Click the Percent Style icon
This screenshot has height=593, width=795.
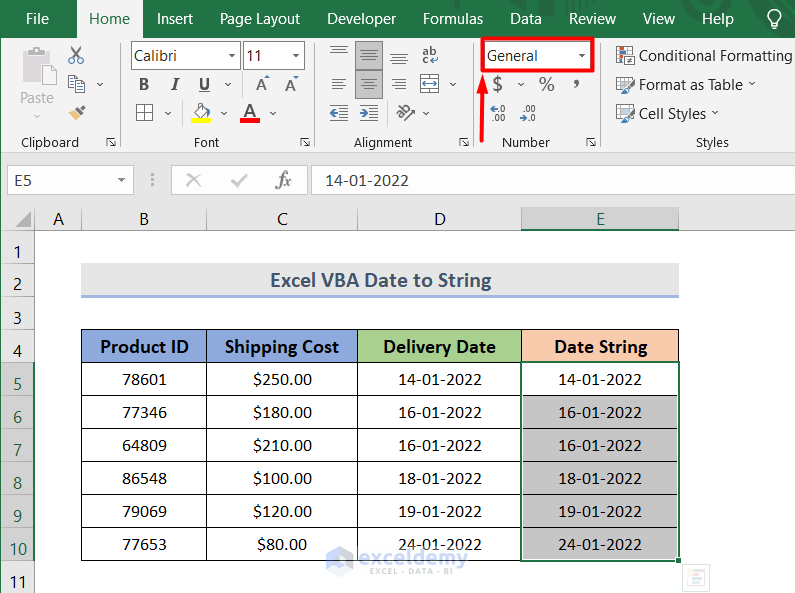[546, 85]
